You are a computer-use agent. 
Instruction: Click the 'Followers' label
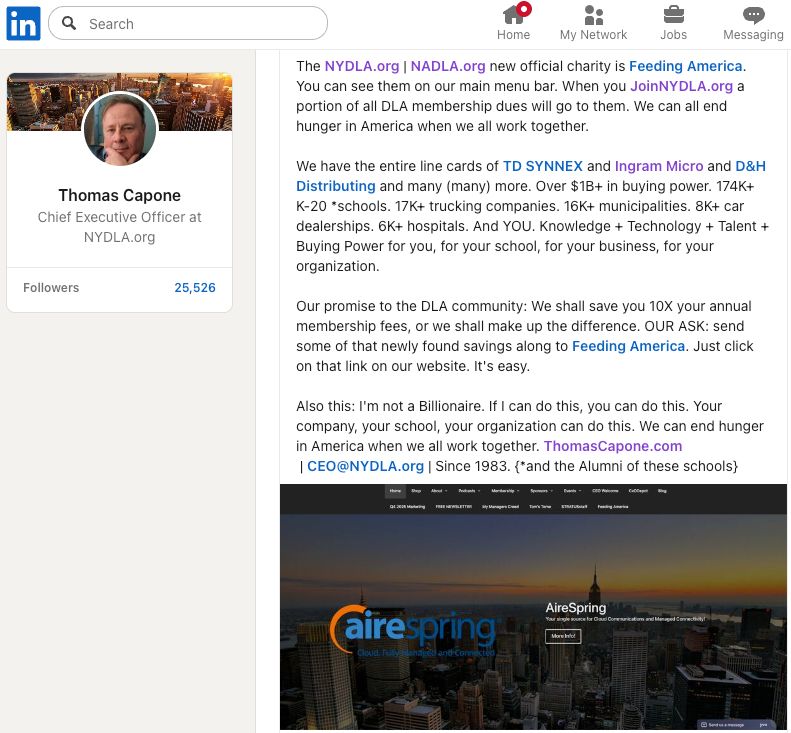tap(51, 288)
